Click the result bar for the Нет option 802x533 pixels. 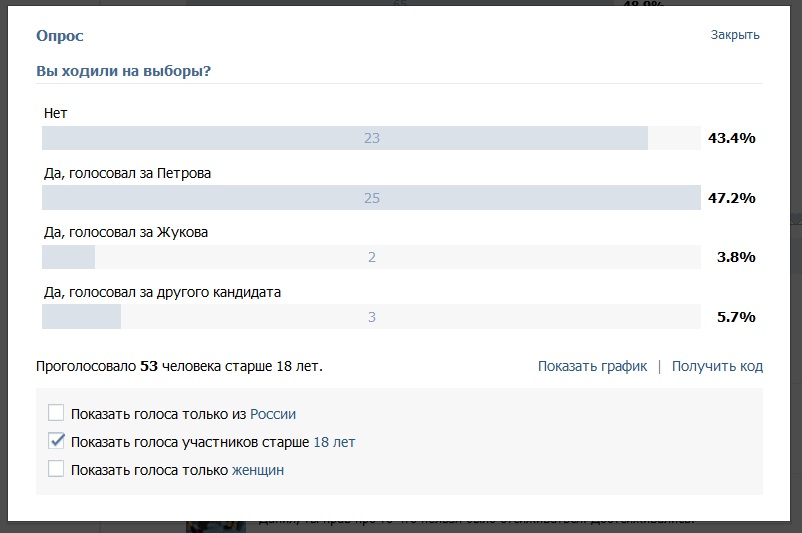[x=371, y=138]
